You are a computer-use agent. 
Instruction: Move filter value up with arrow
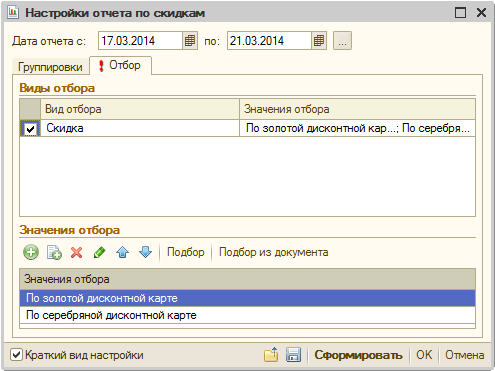pos(122,252)
